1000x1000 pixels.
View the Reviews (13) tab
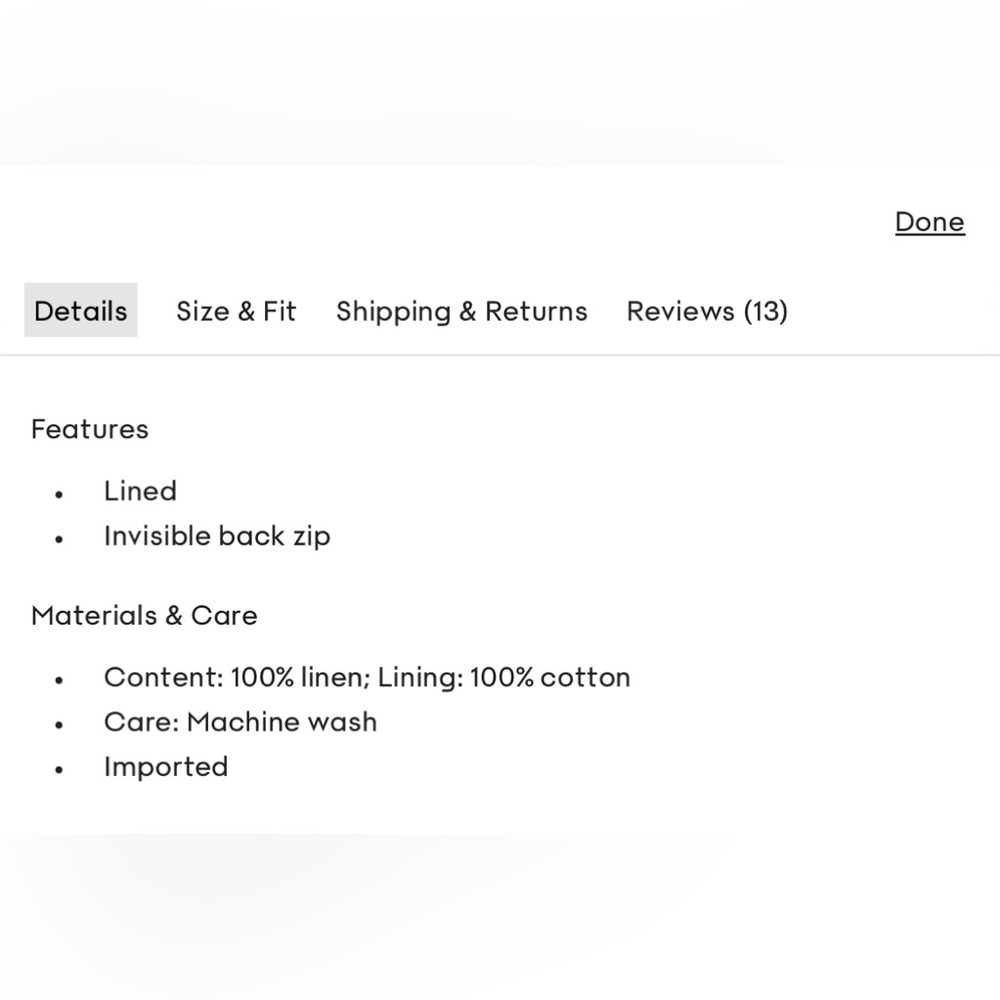coord(707,311)
